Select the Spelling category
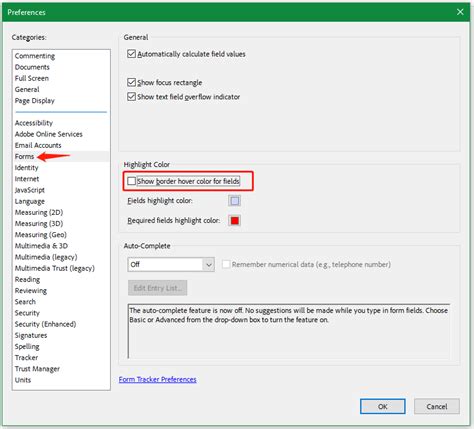The height and width of the screenshot is (429, 474). 27,347
